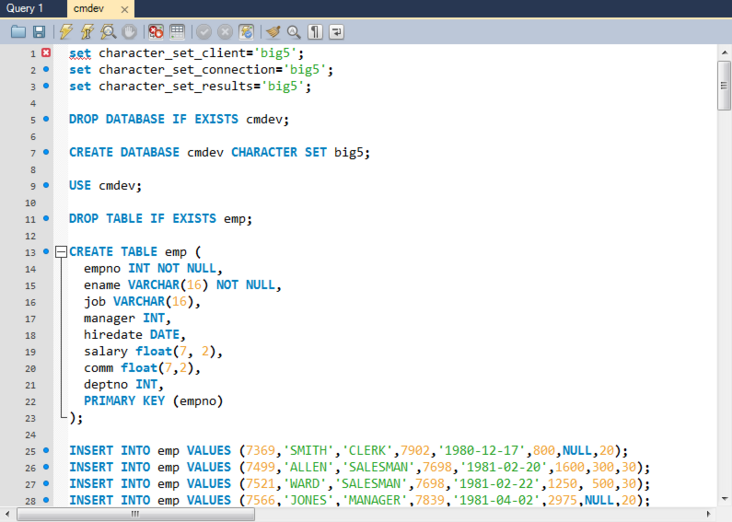
Task: Click the error marker on line 1
Action: [x=46, y=53]
